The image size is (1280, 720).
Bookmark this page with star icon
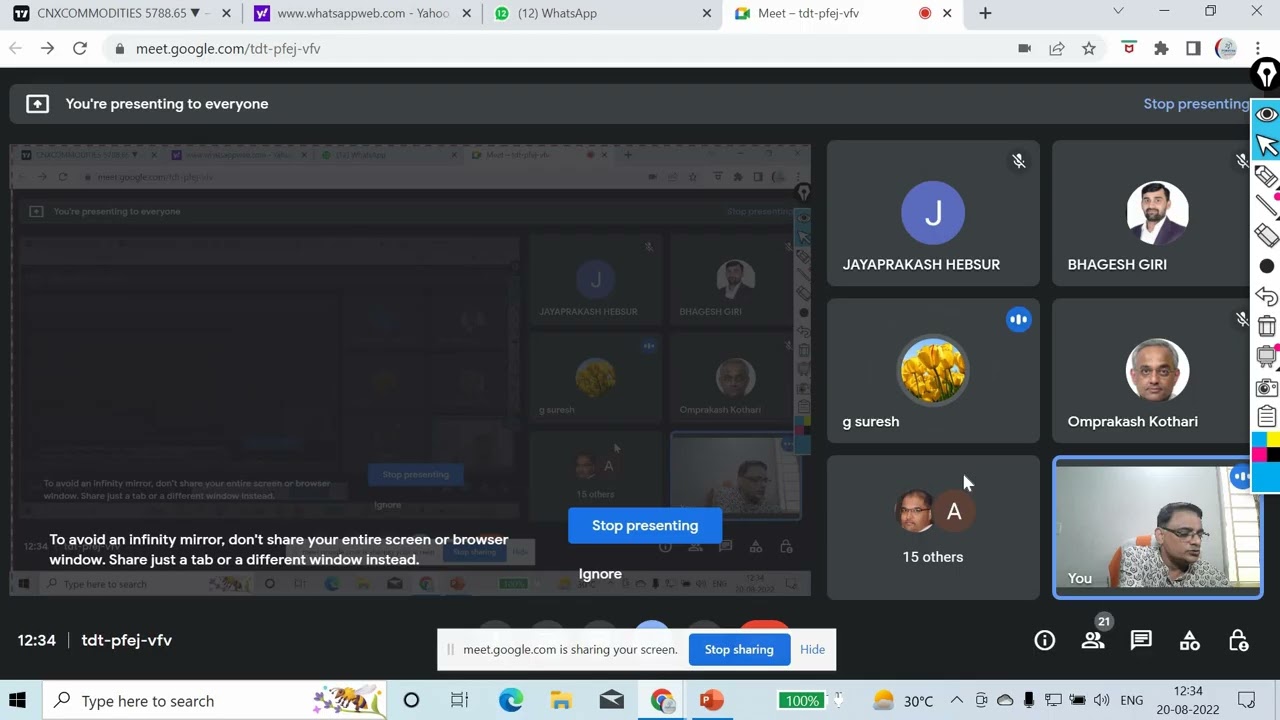point(1088,48)
